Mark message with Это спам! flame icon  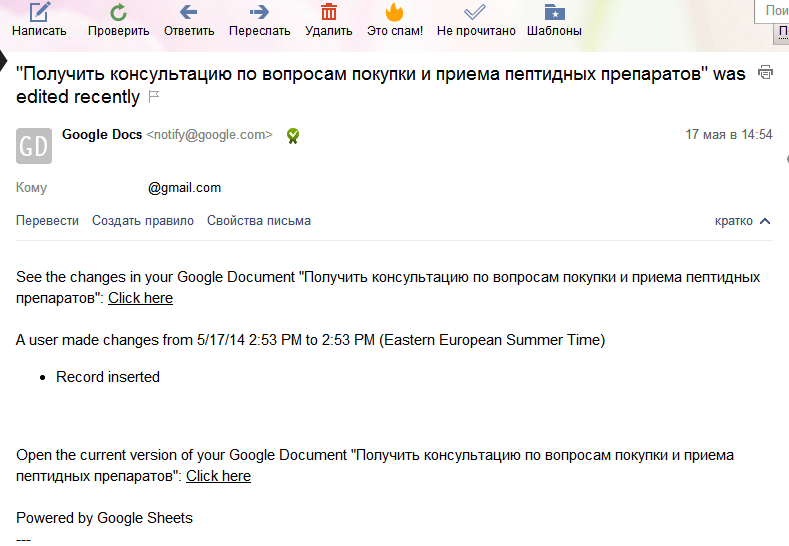(x=394, y=12)
